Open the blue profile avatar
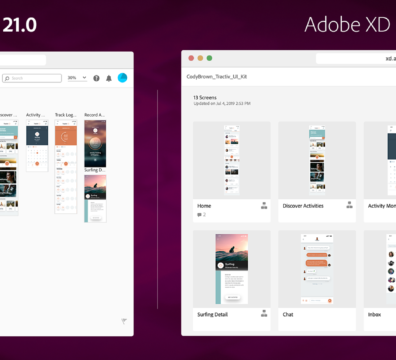Image resolution: width=396 pixels, height=360 pixels. click(x=122, y=78)
